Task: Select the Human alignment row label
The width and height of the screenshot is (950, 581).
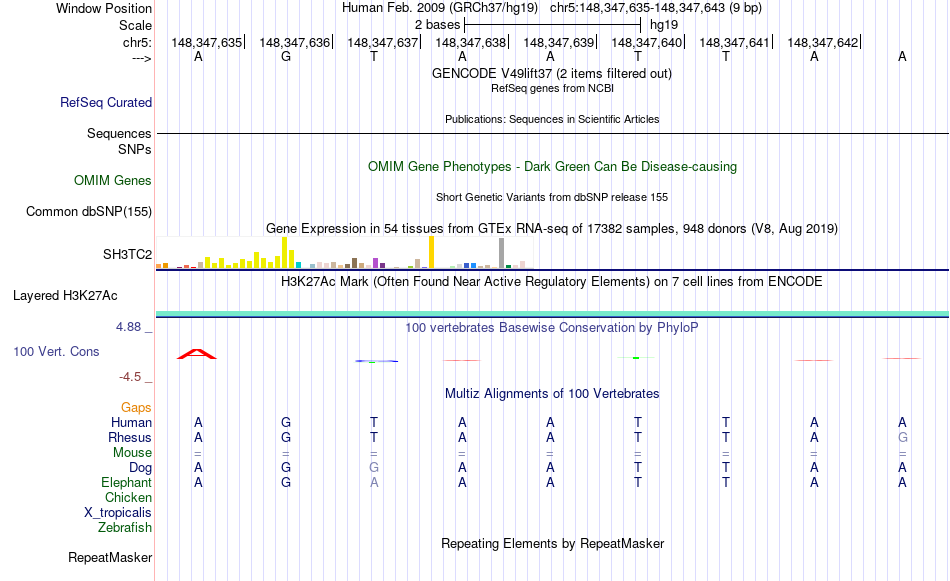Action: (x=131, y=422)
